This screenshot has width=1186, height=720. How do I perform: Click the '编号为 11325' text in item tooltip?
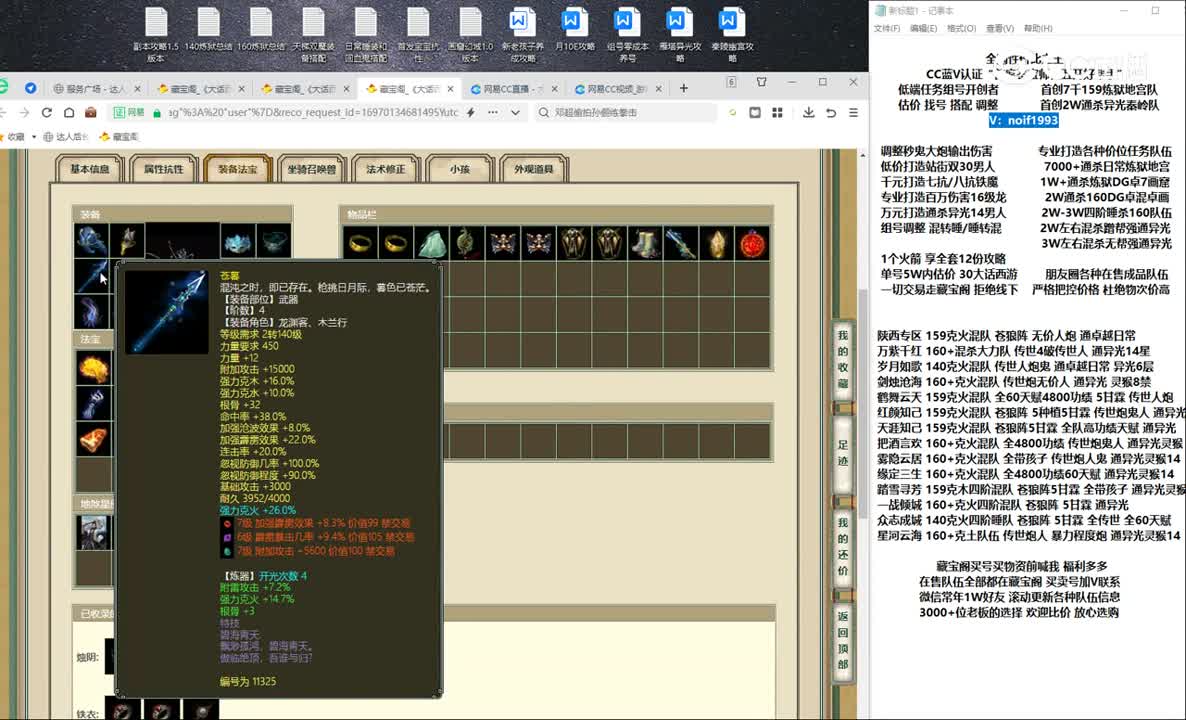[248, 681]
